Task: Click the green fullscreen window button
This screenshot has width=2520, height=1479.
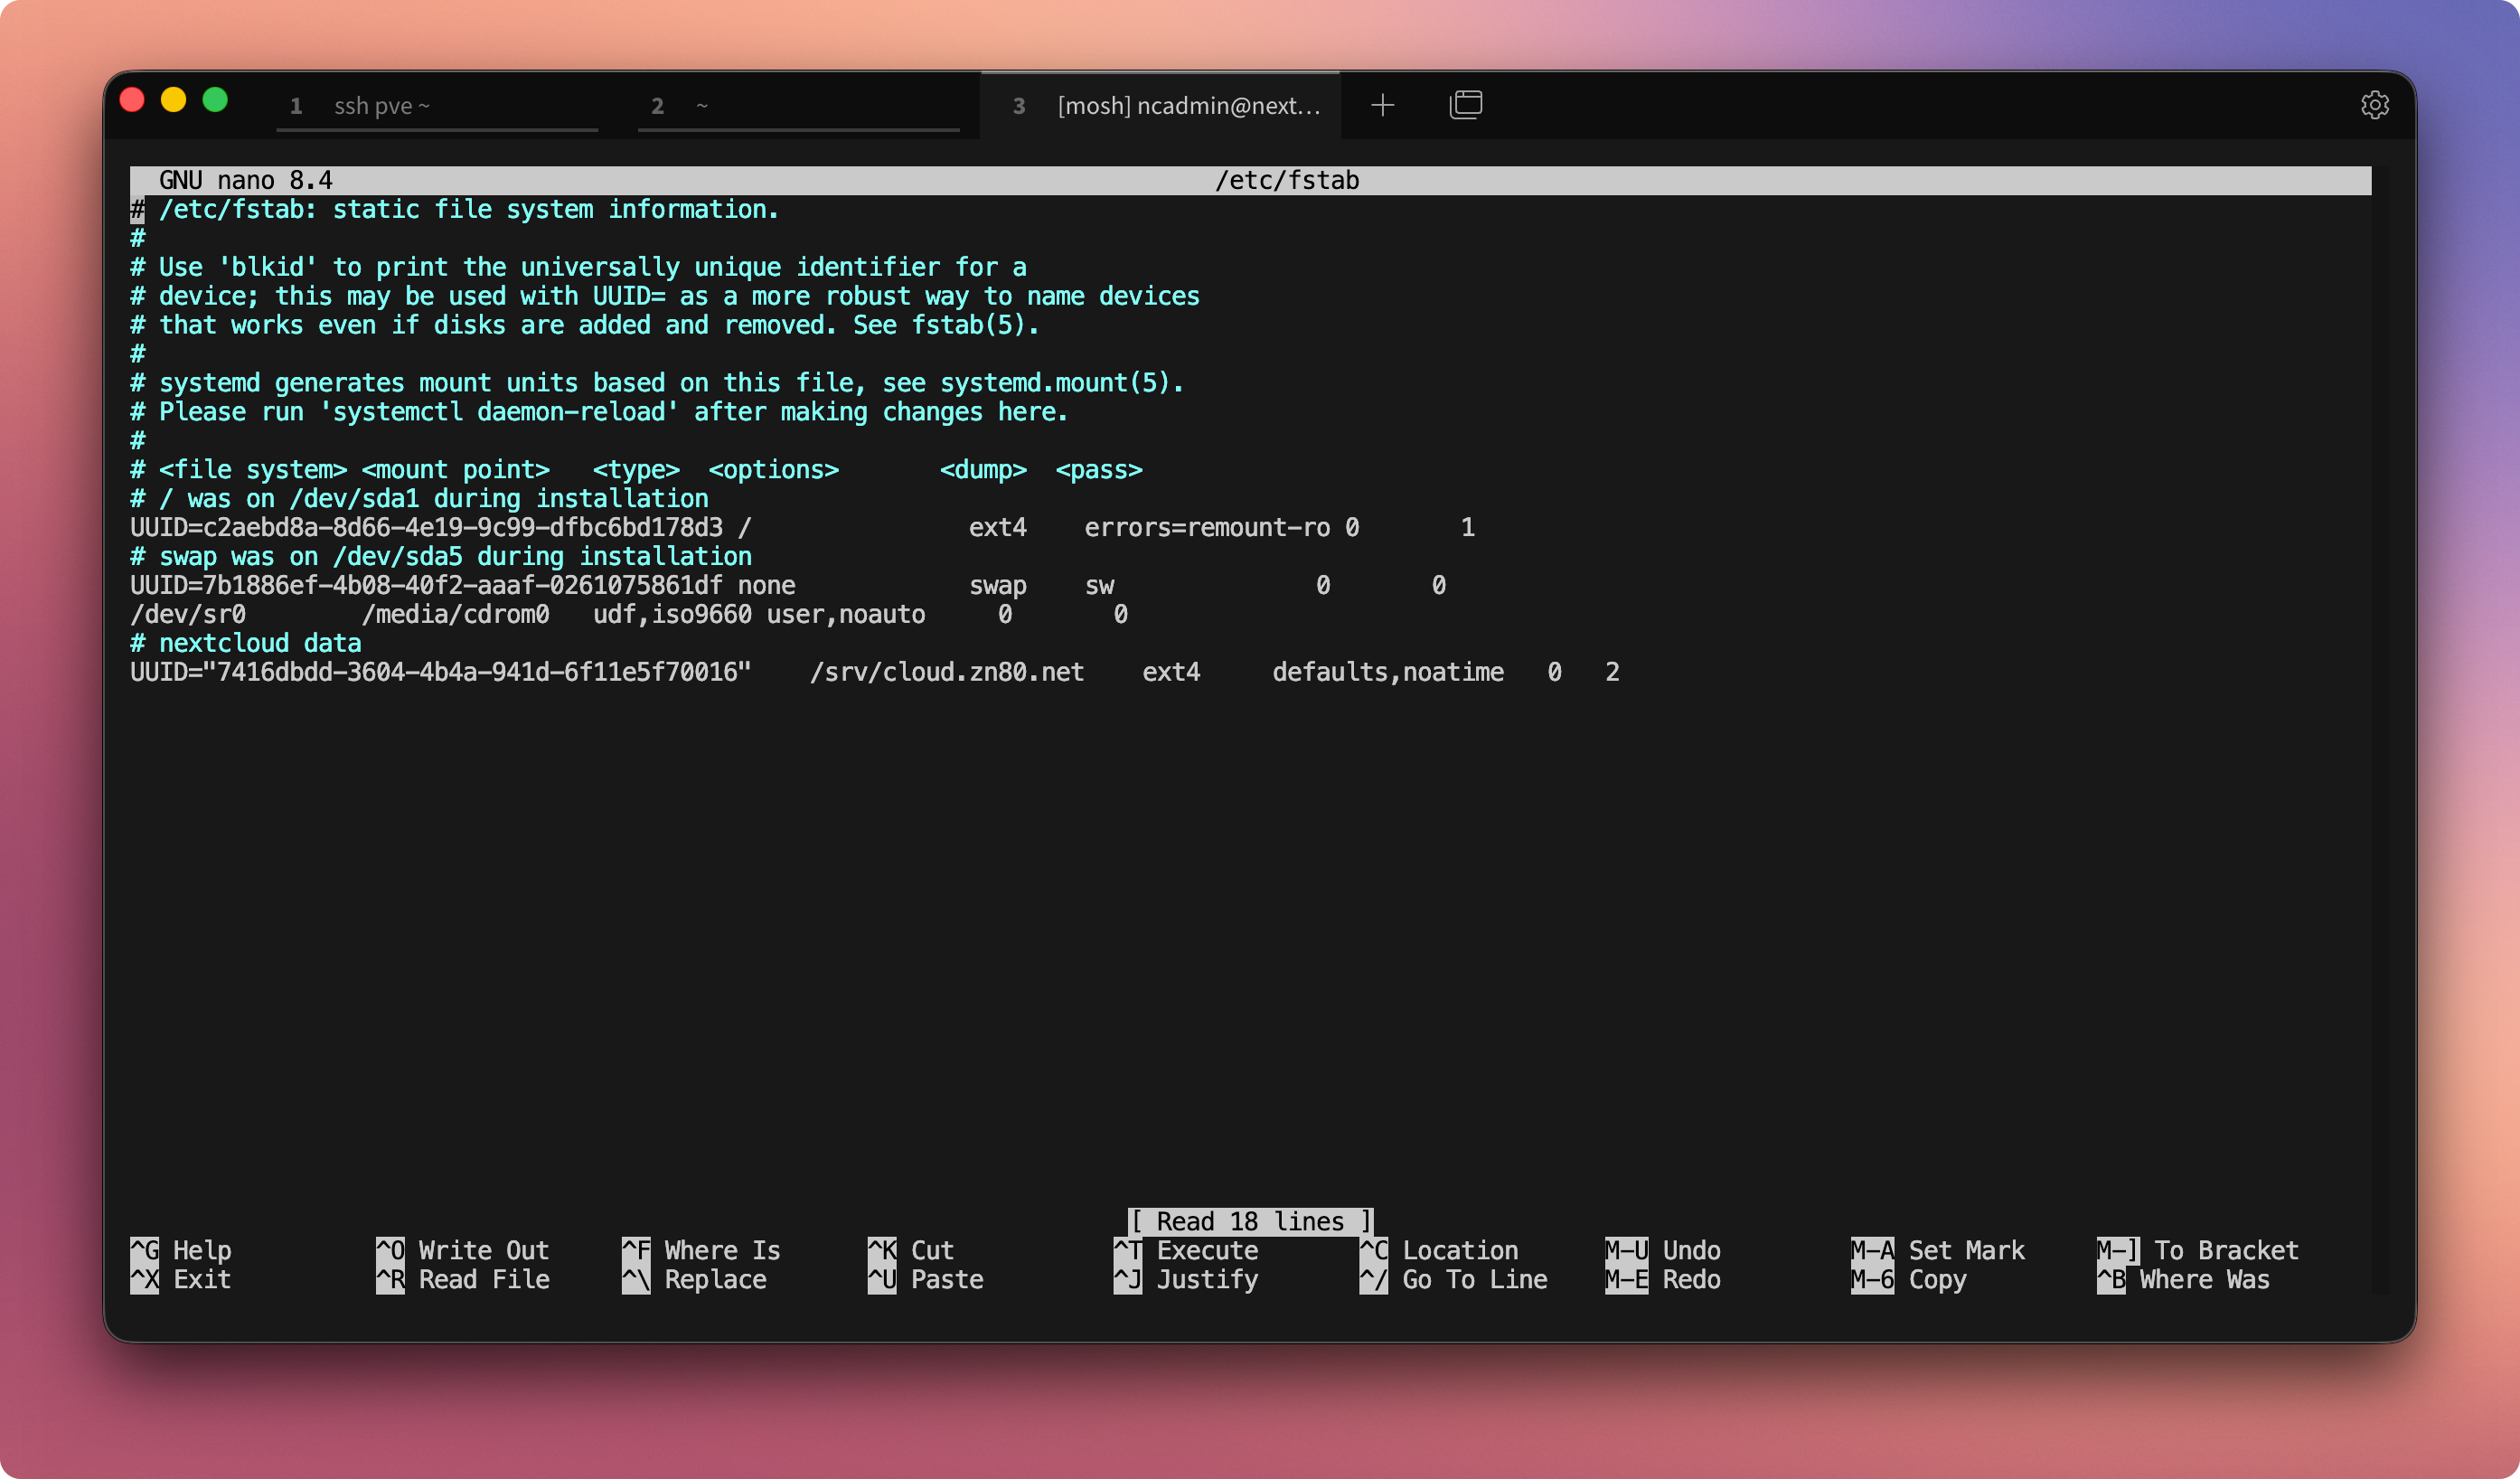Action: pyautogui.click(x=215, y=100)
